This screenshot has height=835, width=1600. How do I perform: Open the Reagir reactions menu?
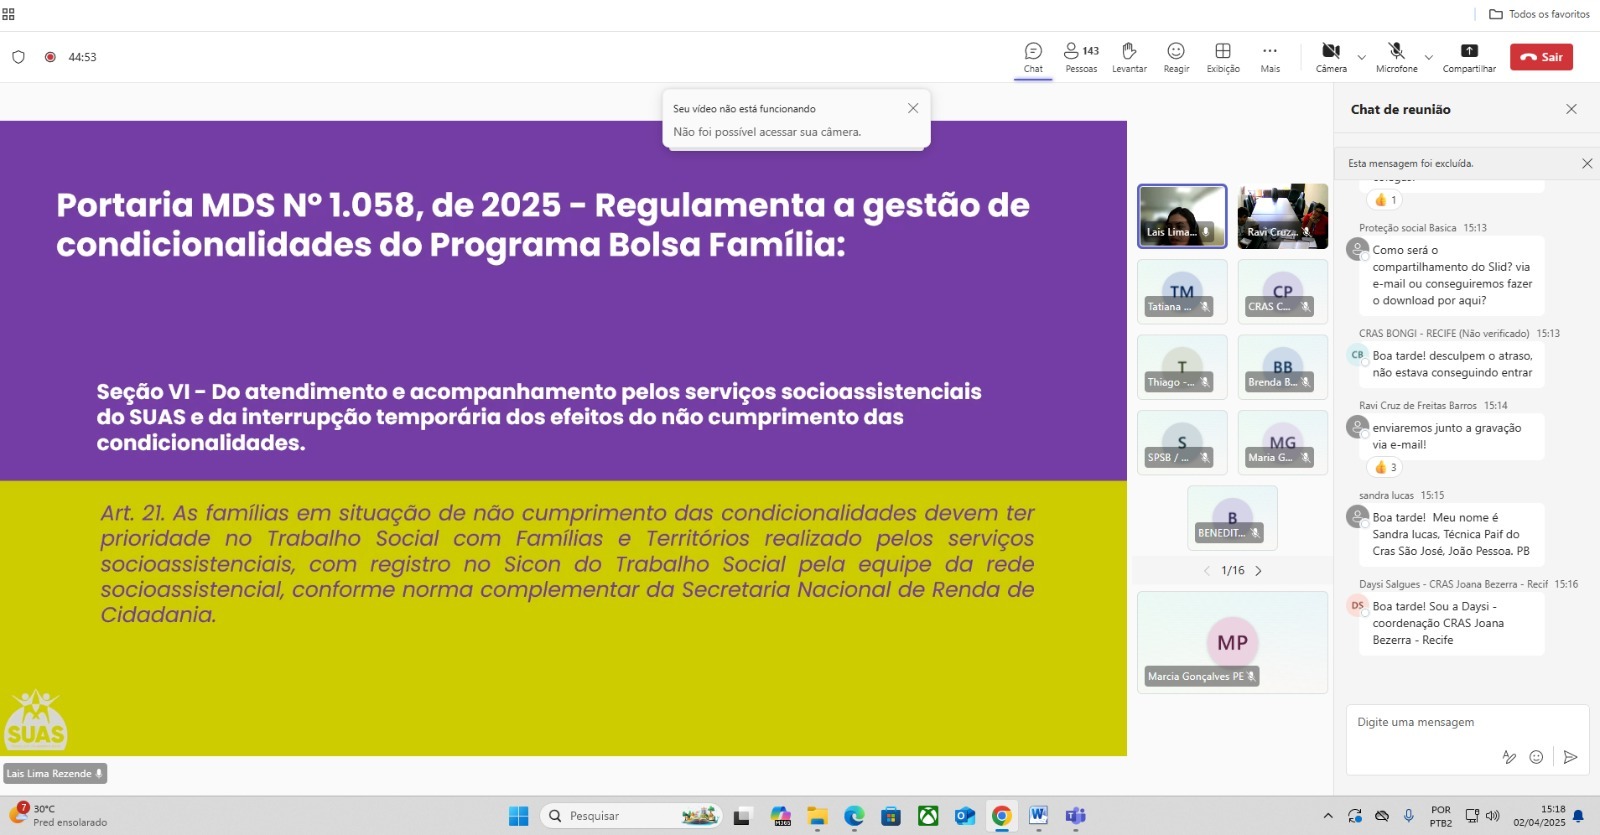1176,57
